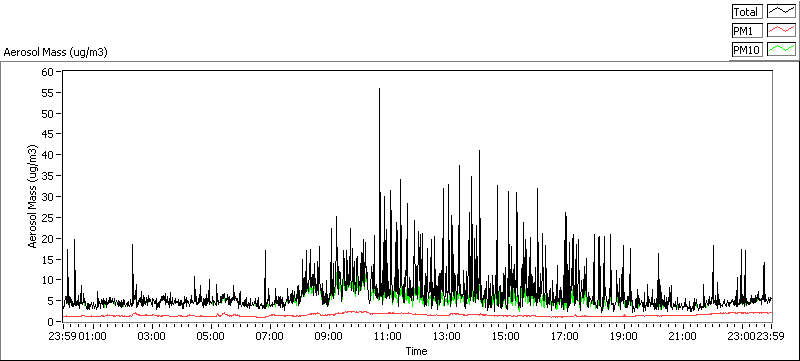This screenshot has height=361, width=800.
Task: Click the 'Aerosol Mass (ug/m3)' chart title
Action: coord(55,52)
